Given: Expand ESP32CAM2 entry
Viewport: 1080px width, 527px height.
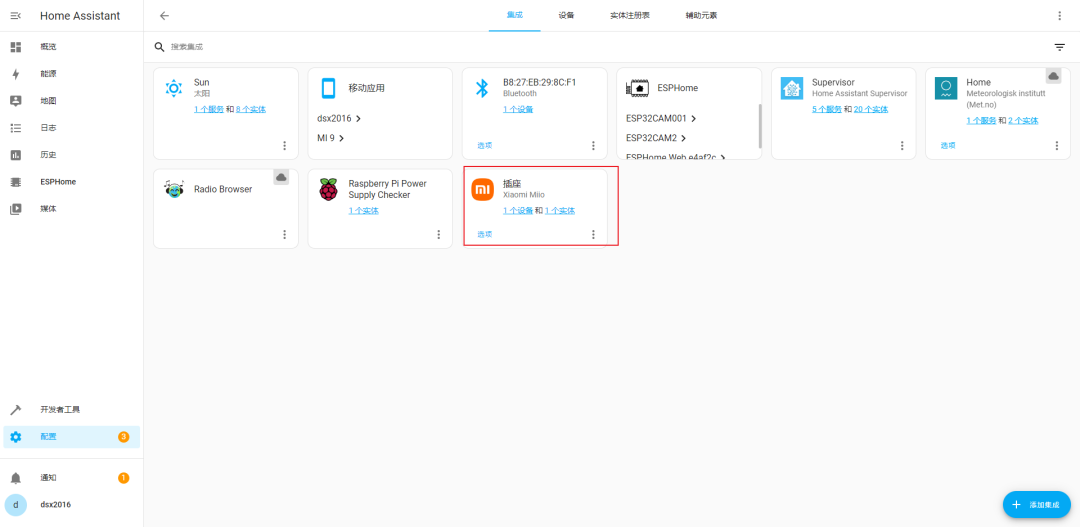Looking at the screenshot, I should tap(656, 138).
